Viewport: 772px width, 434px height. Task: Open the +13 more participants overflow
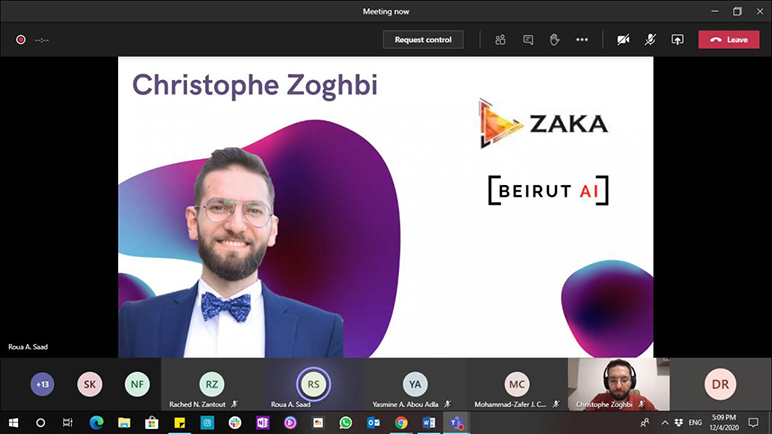click(x=42, y=384)
